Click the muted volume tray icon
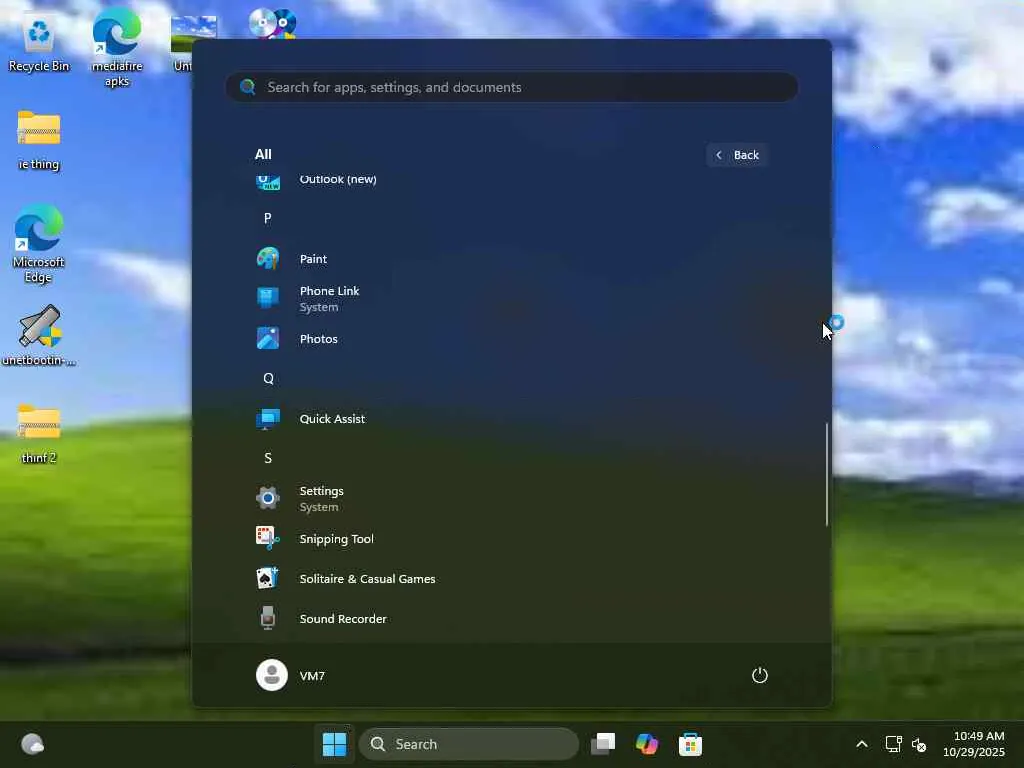The image size is (1024, 768). click(919, 744)
